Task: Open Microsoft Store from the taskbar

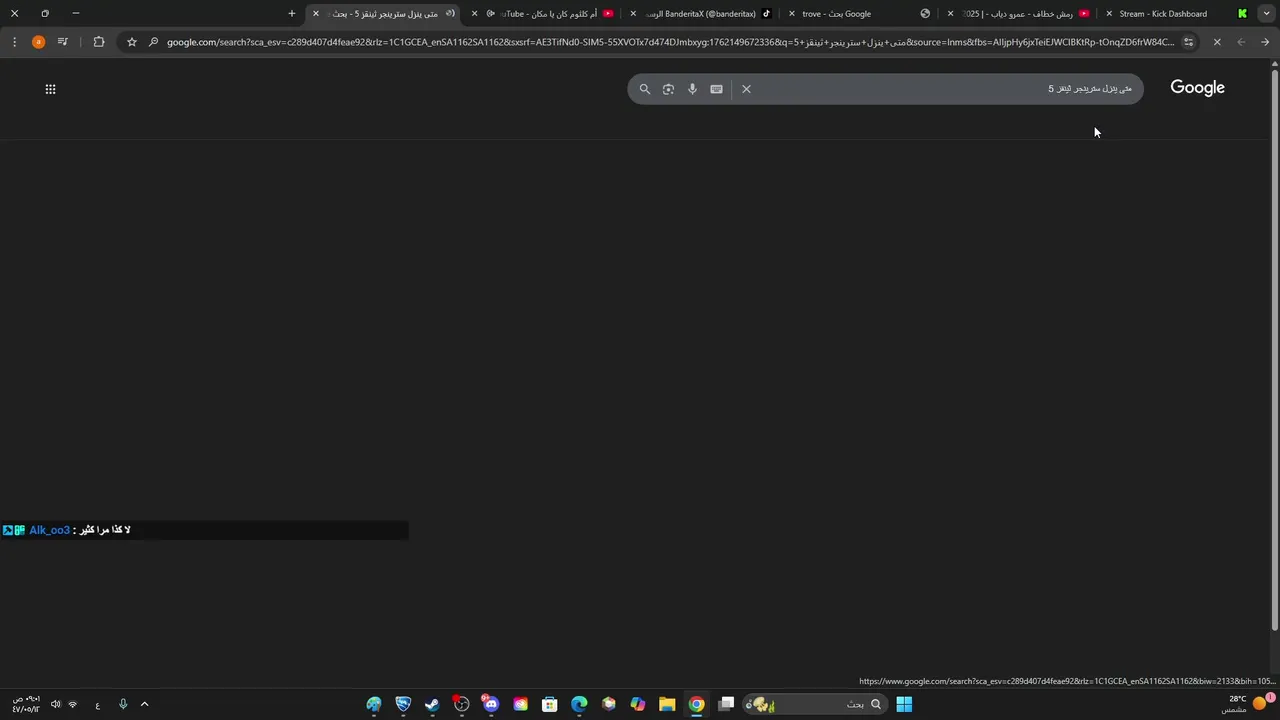Action: pos(549,704)
